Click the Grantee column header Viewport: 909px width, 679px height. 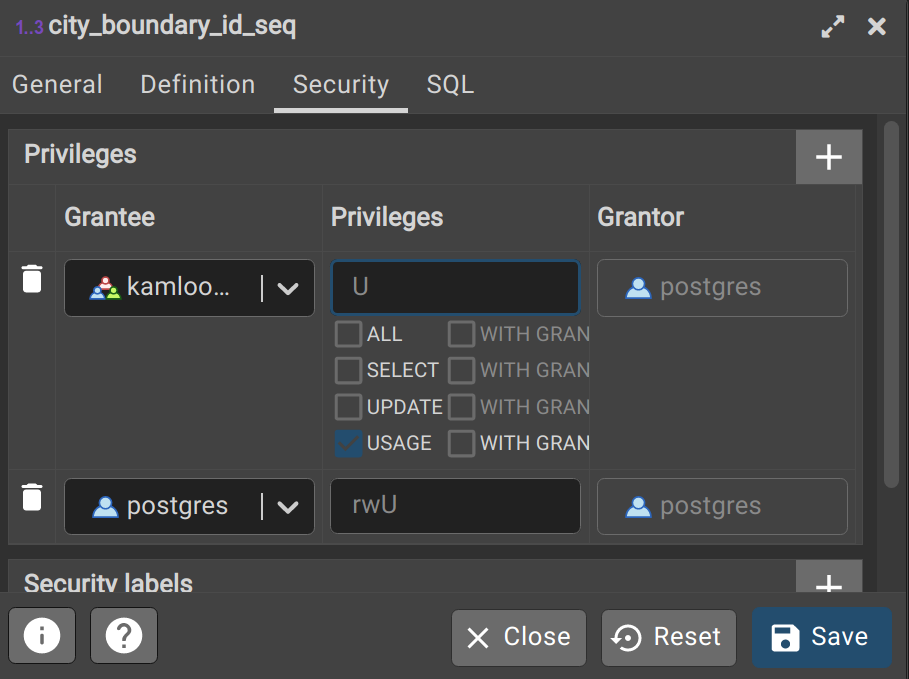point(110,217)
